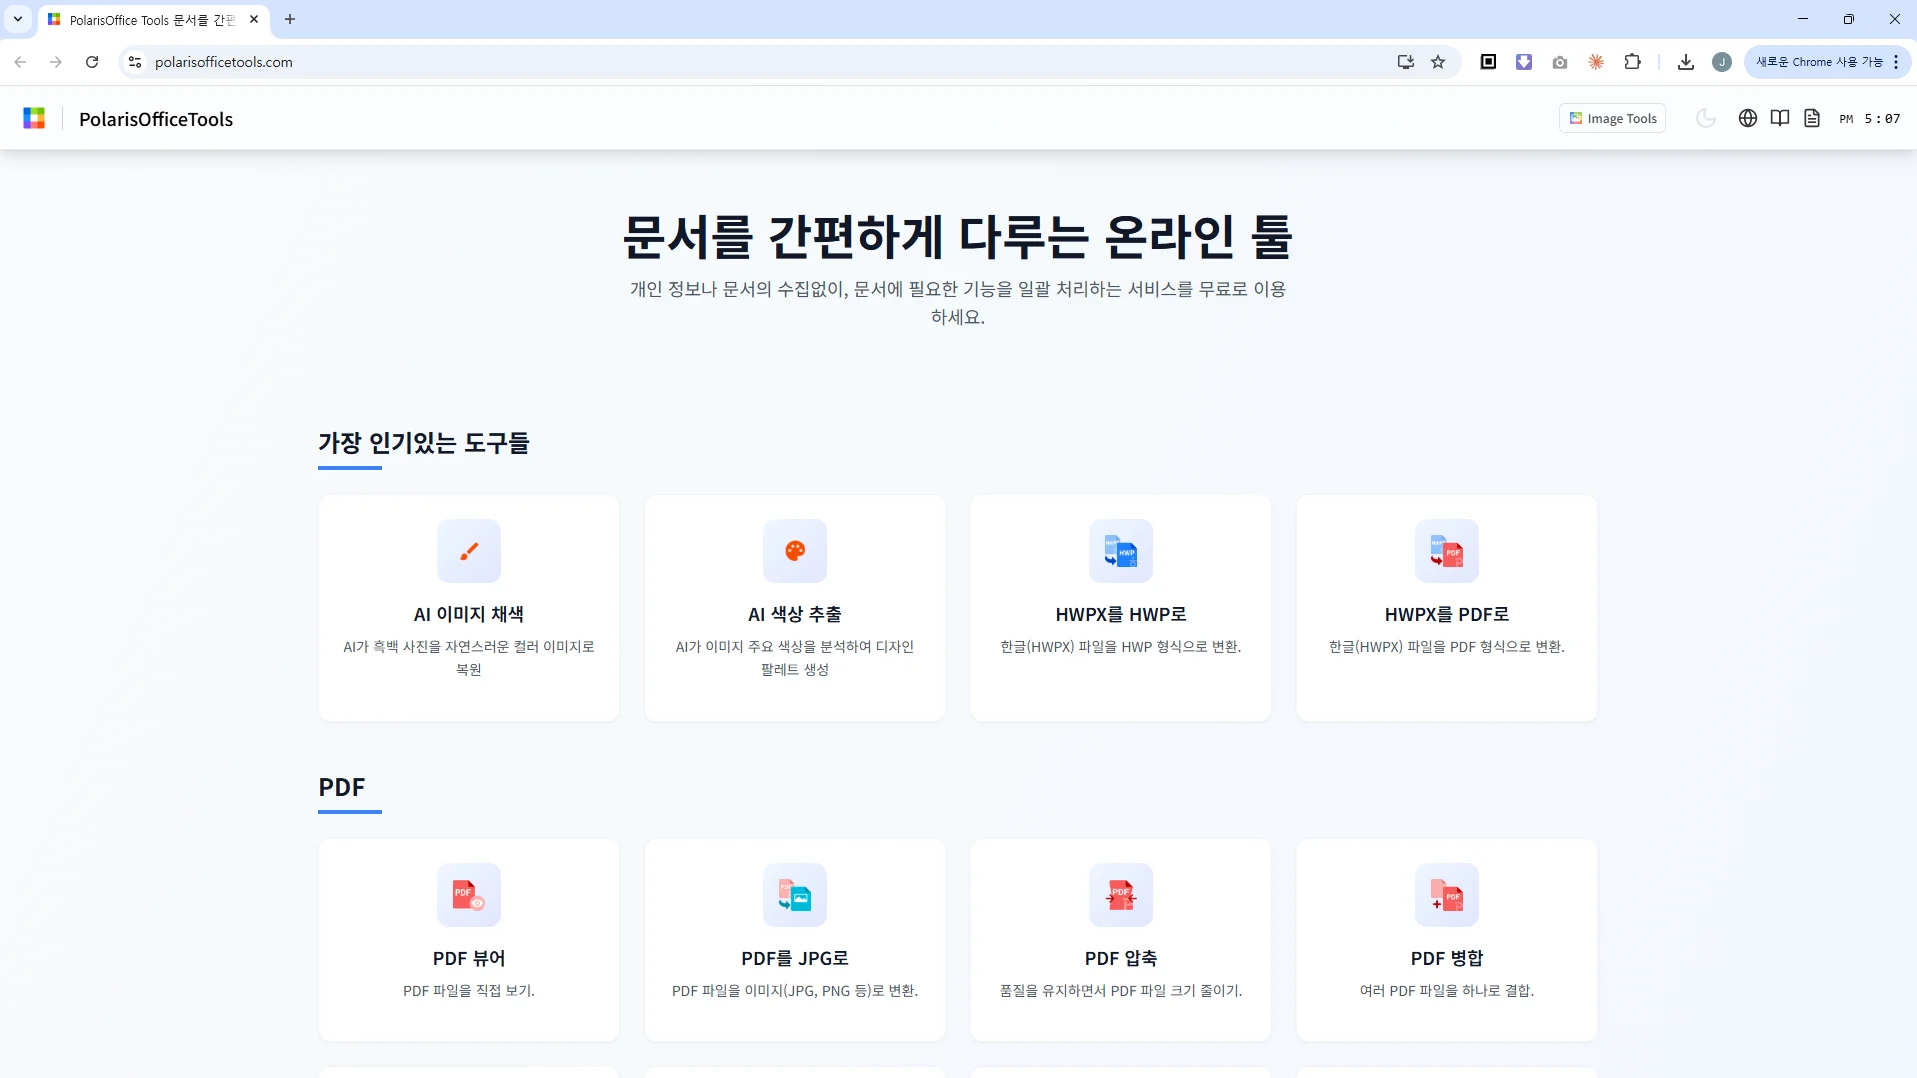Open the HWPX를 HWP로 card title
1917x1078 pixels.
[1121, 614]
